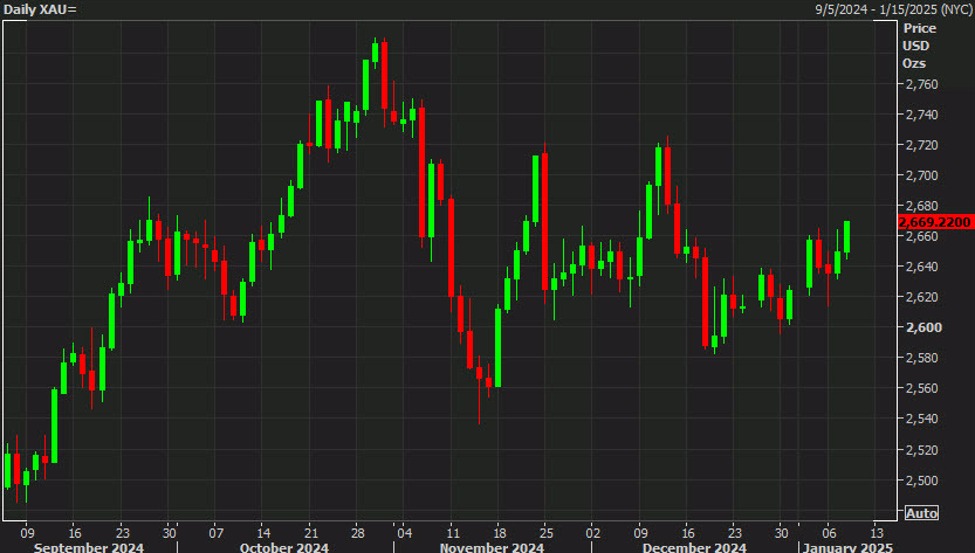Click the date tick labeled 04
Viewport: 975px width, 553px height.
[x=403, y=532]
